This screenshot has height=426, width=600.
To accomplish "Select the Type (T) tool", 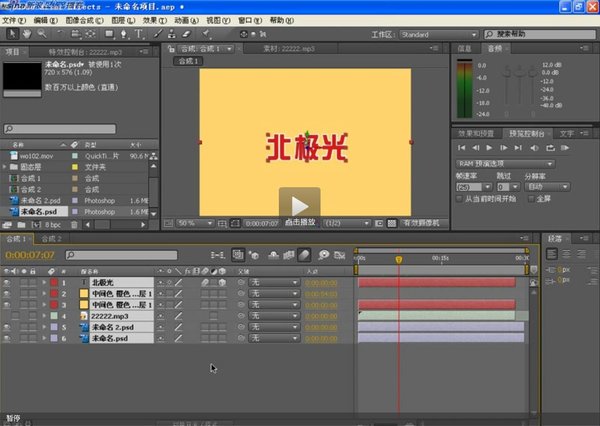I will 138,34.
